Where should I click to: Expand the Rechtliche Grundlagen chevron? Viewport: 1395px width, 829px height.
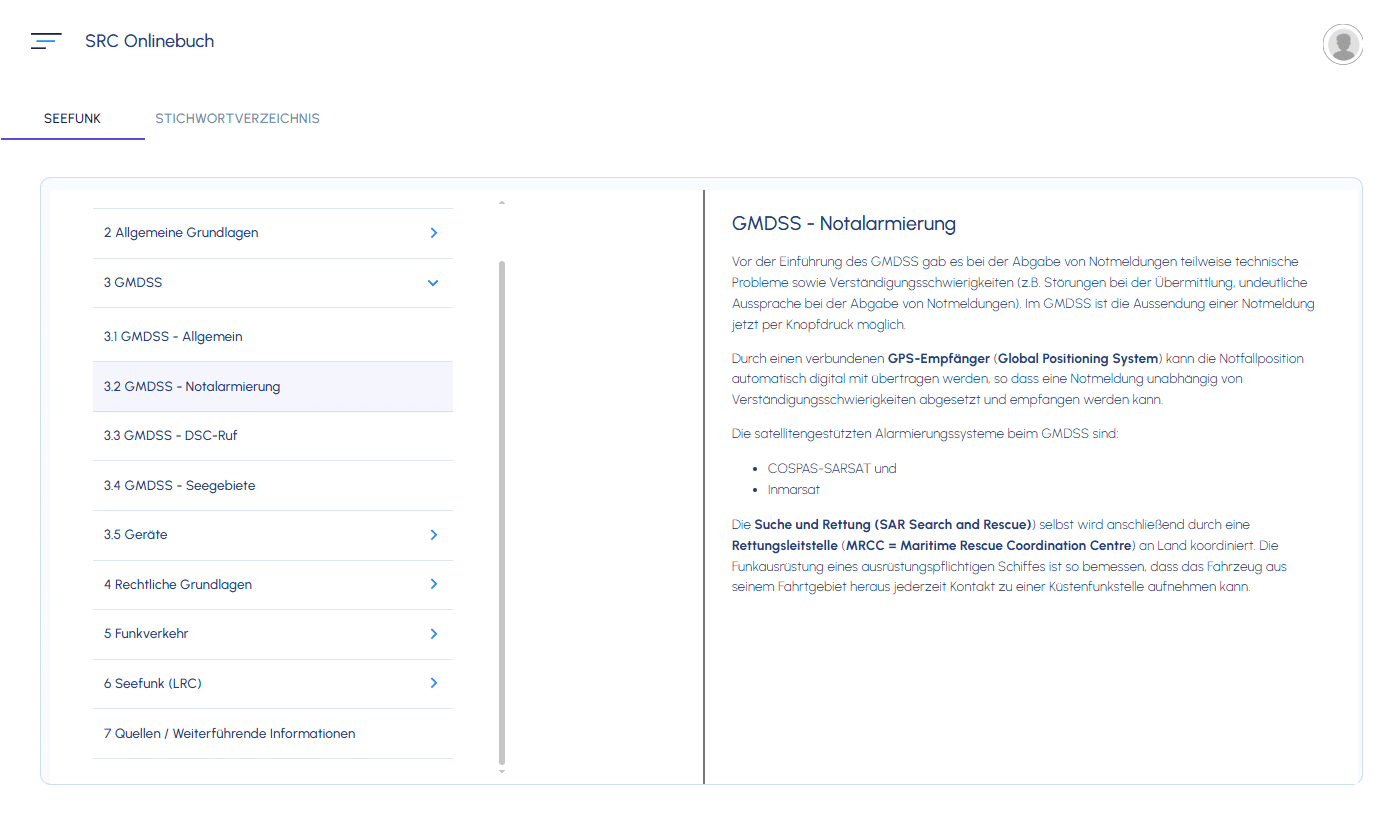click(x=433, y=584)
